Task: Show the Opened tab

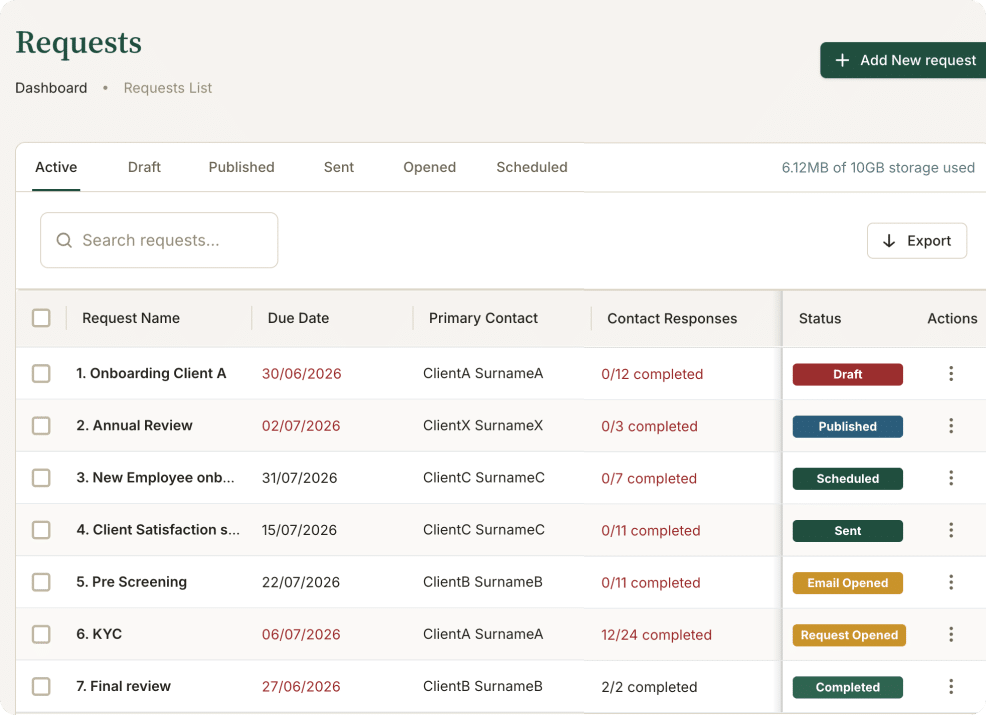Action: [x=429, y=167]
